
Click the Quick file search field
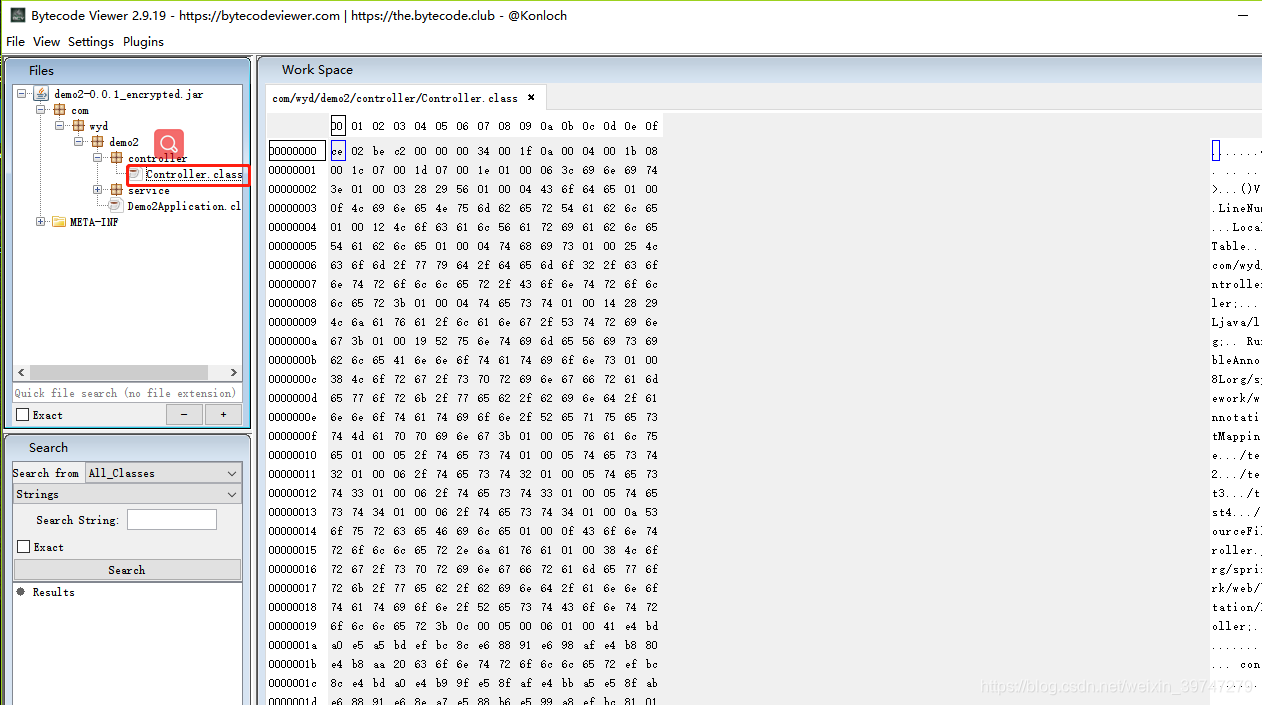[x=126, y=393]
